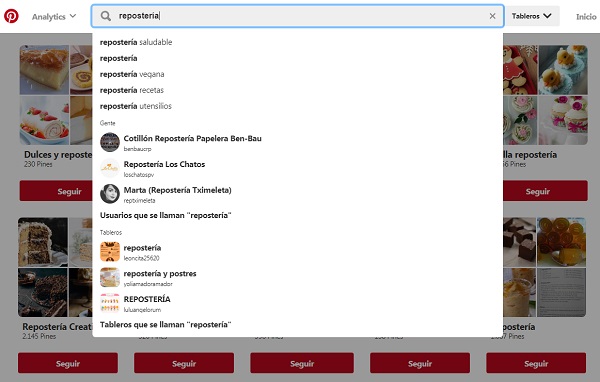The height and width of the screenshot is (382, 600).
Task: Click the Pinterest logo icon
Action: point(11,16)
